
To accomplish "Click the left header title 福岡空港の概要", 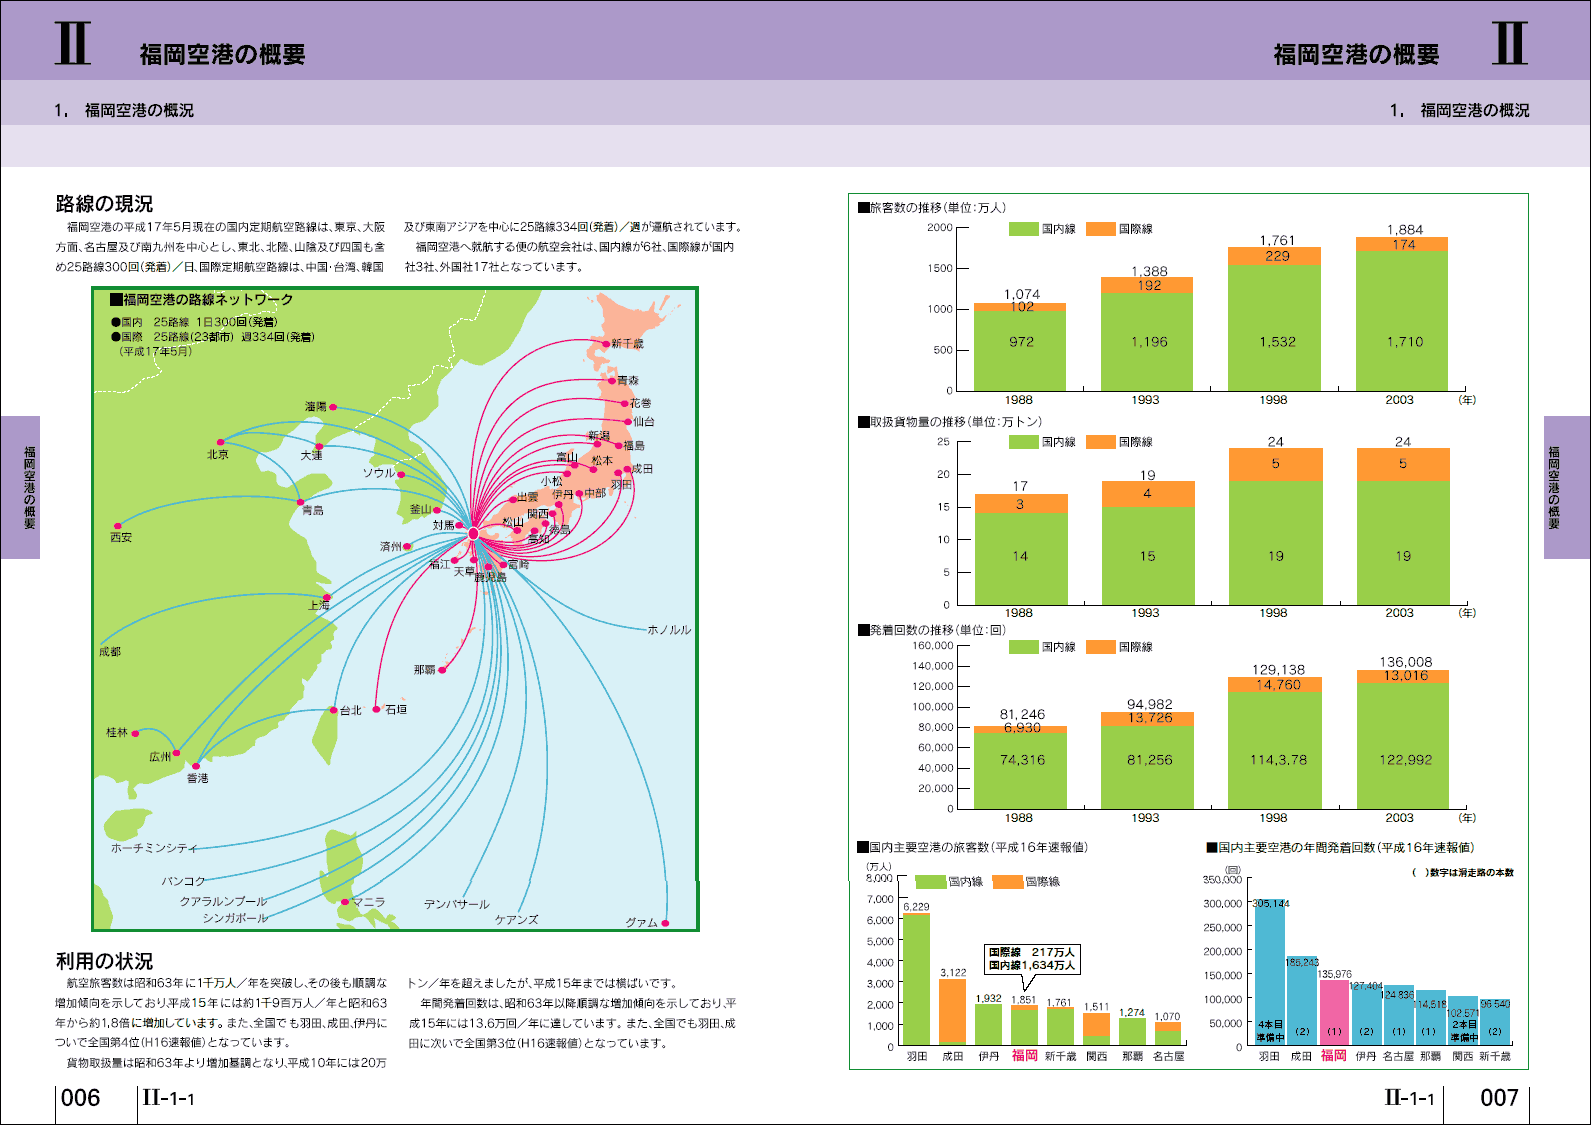I will pos(222,55).
